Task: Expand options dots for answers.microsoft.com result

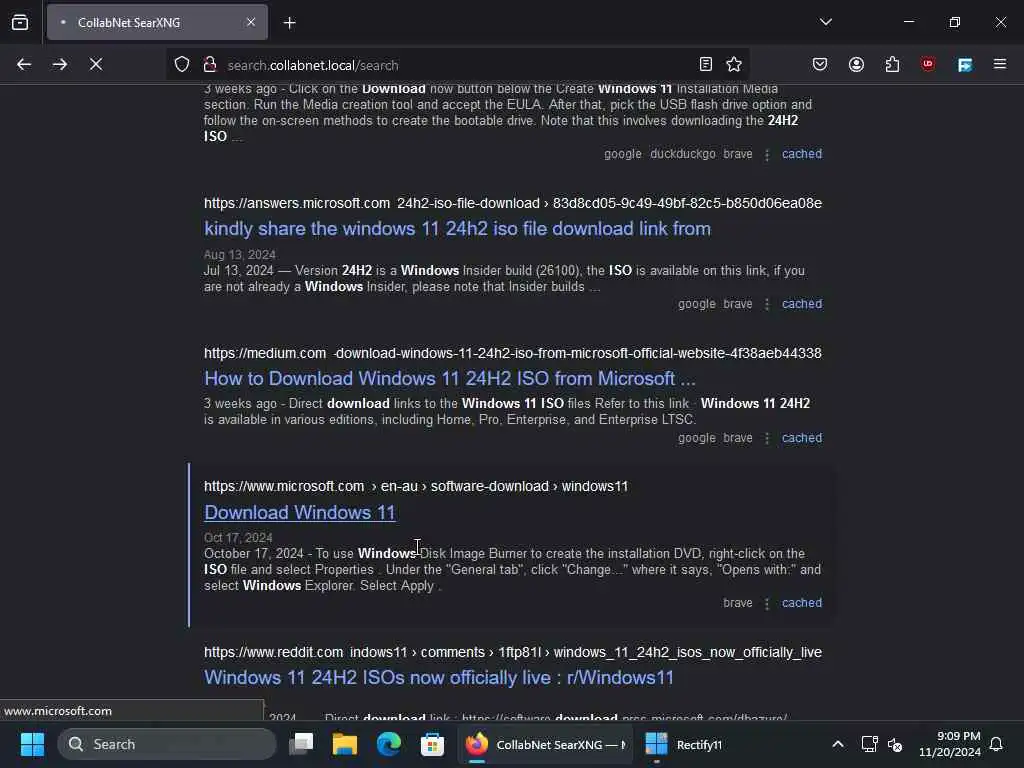Action: (767, 304)
